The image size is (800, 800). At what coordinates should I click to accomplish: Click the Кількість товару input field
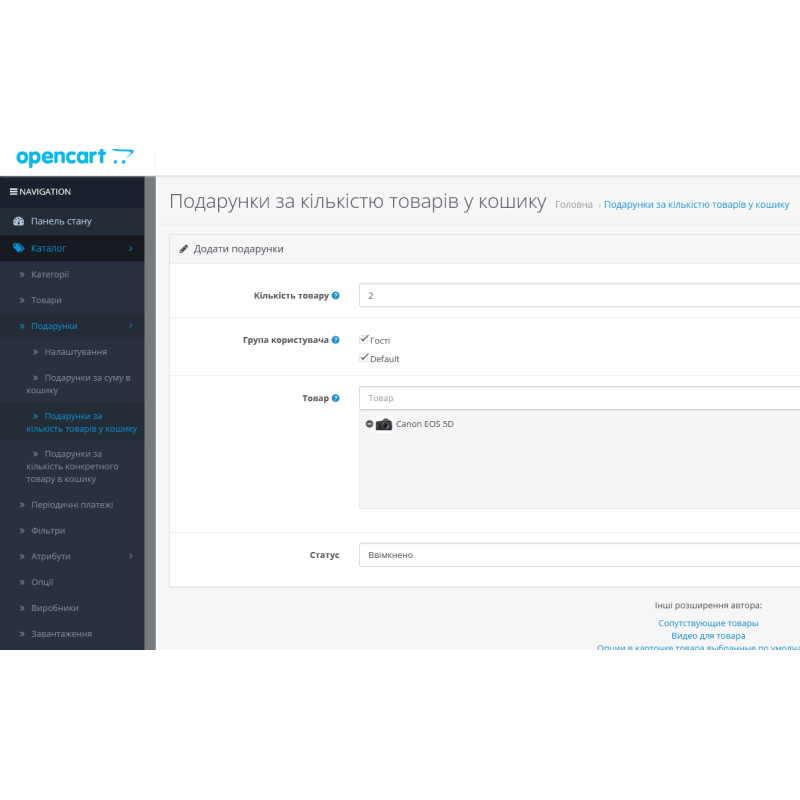(x=580, y=296)
